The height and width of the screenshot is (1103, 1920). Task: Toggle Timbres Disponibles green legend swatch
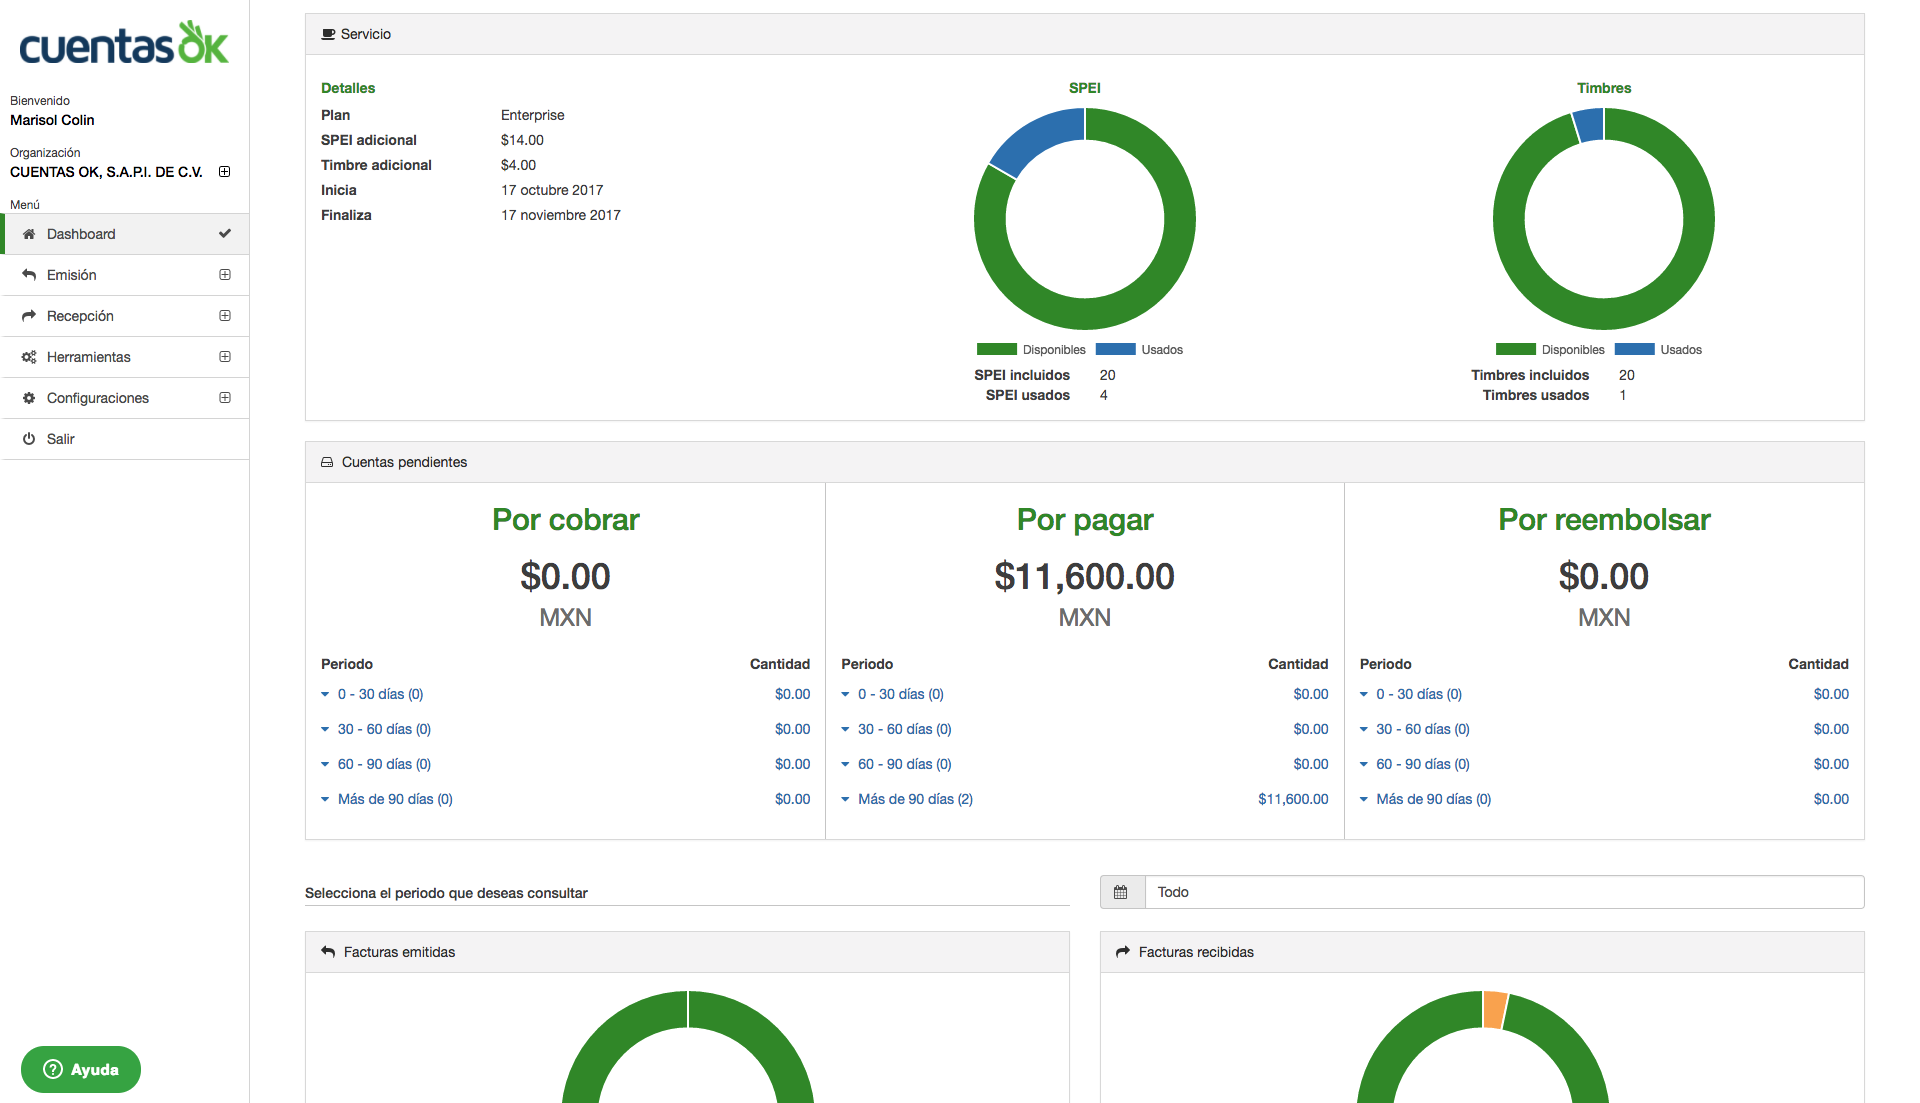(x=1516, y=349)
